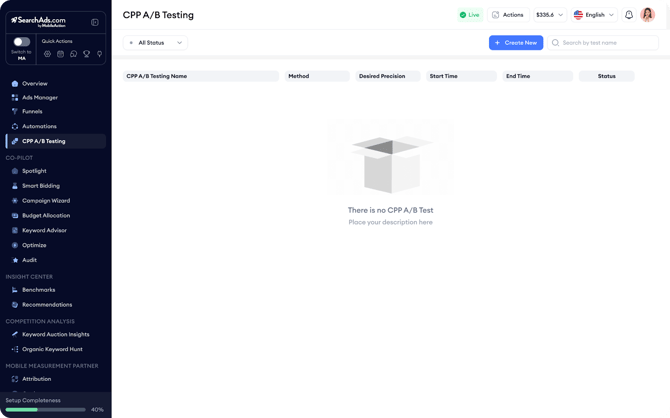670x418 pixels.
Task: Expand the All Status filter dropdown
Action: pyautogui.click(x=155, y=43)
